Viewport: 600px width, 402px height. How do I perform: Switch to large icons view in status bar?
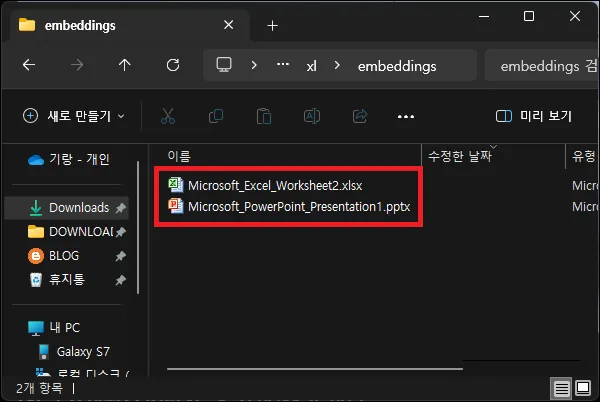(583, 388)
